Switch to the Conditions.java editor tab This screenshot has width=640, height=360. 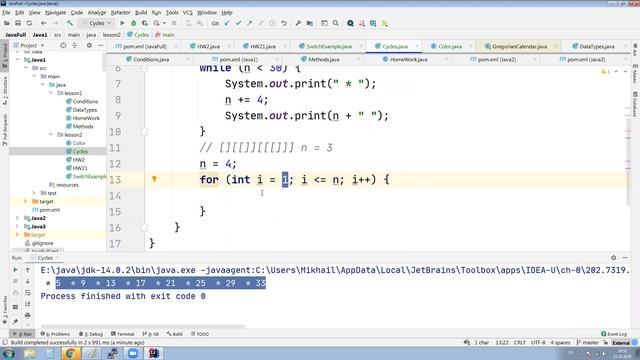pos(151,59)
